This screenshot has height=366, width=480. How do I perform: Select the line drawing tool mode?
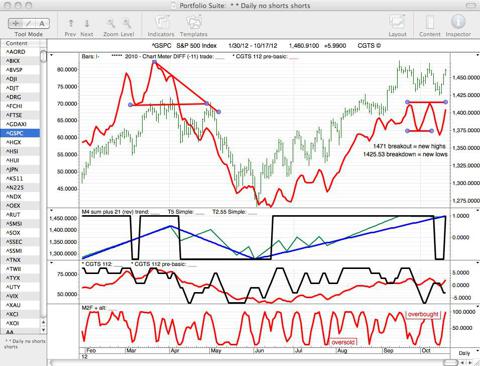[x=29, y=23]
